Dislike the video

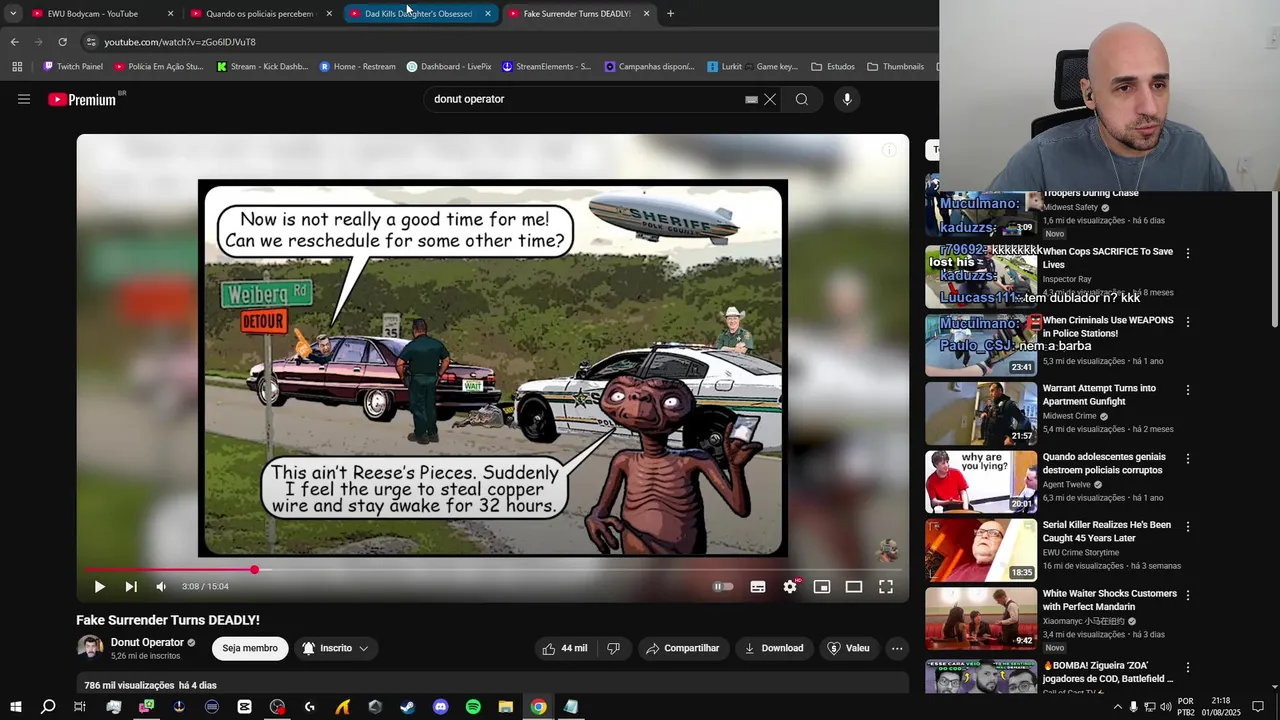click(x=614, y=648)
